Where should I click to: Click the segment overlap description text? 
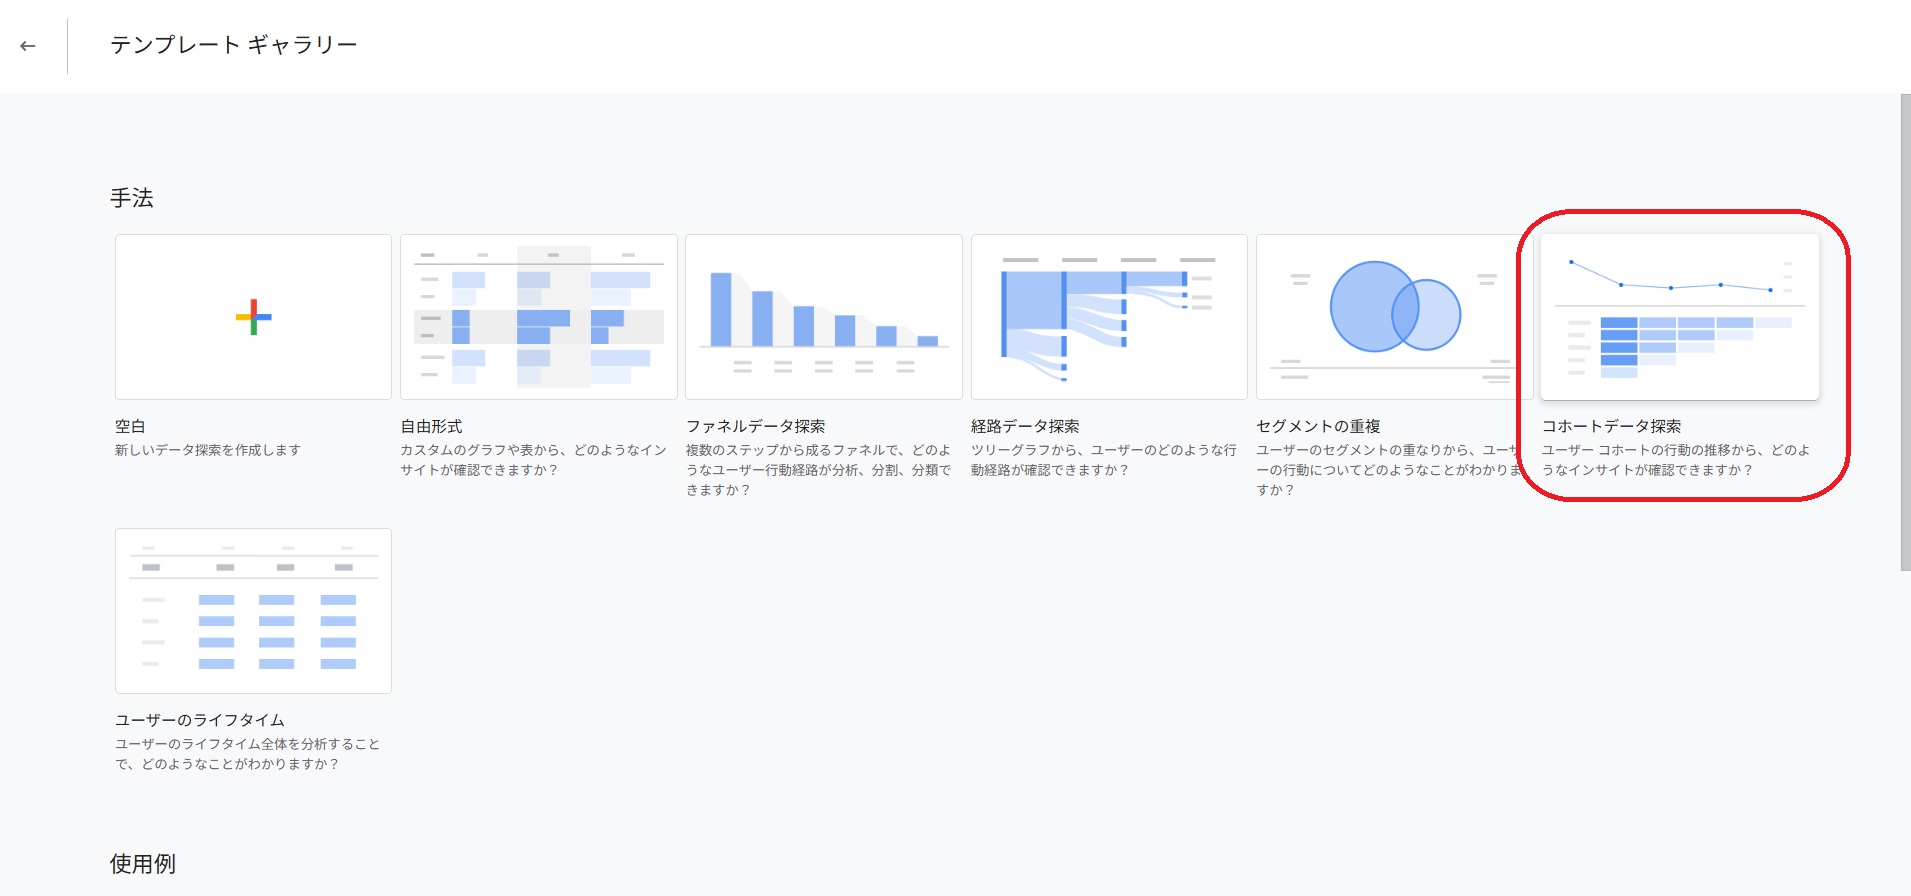(1389, 470)
